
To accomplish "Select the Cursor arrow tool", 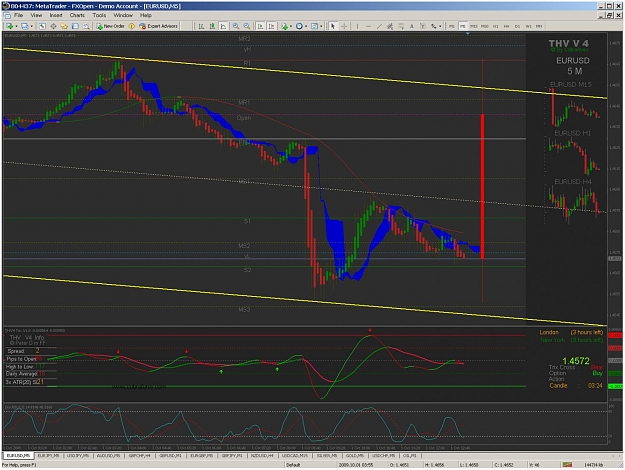I will (332, 26).
